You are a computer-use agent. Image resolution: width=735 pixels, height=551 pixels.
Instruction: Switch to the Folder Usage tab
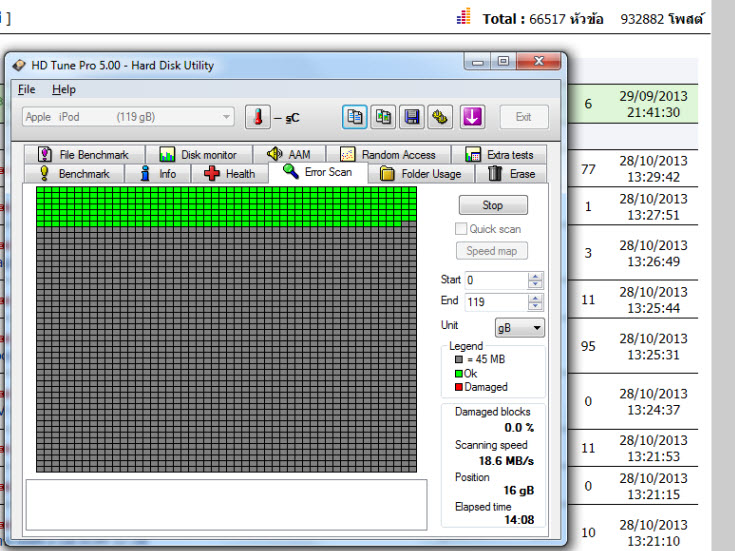420,174
